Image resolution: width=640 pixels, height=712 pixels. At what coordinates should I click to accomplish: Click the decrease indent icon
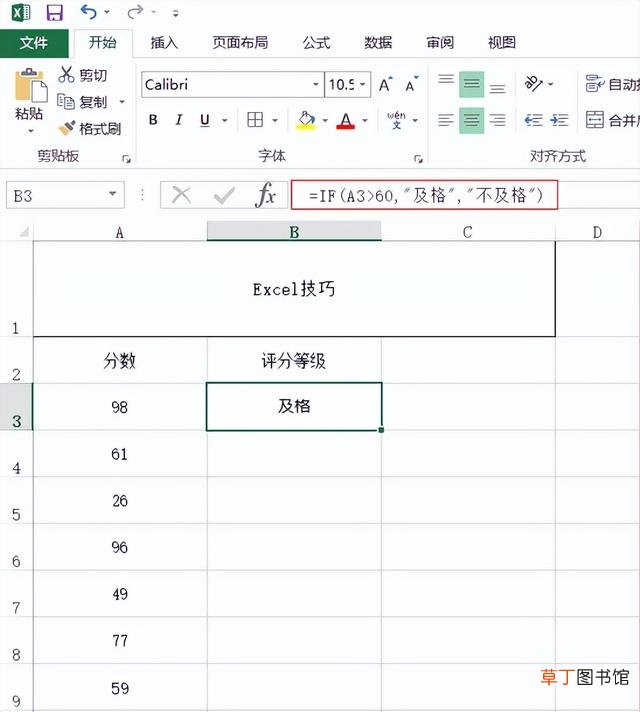[533, 120]
